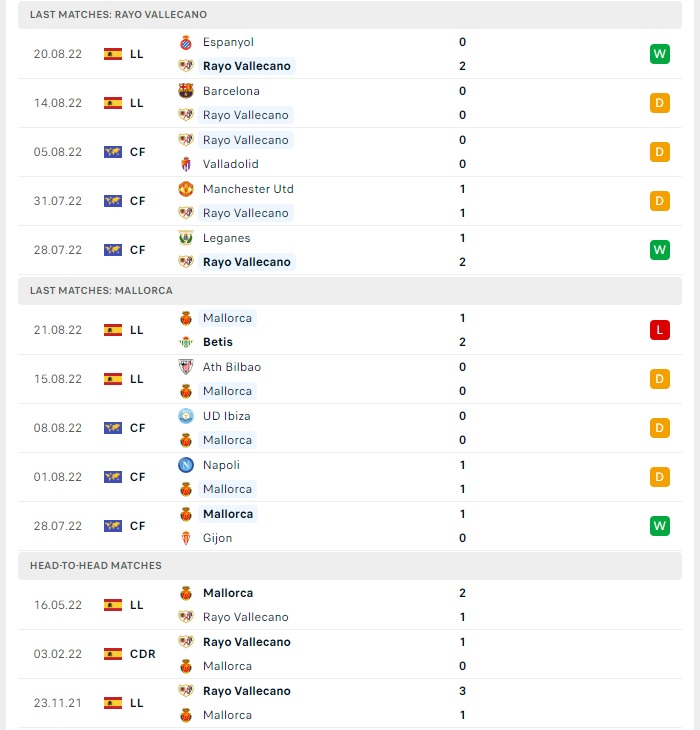
Task: Click the Napoli club crest icon
Action: [x=186, y=465]
